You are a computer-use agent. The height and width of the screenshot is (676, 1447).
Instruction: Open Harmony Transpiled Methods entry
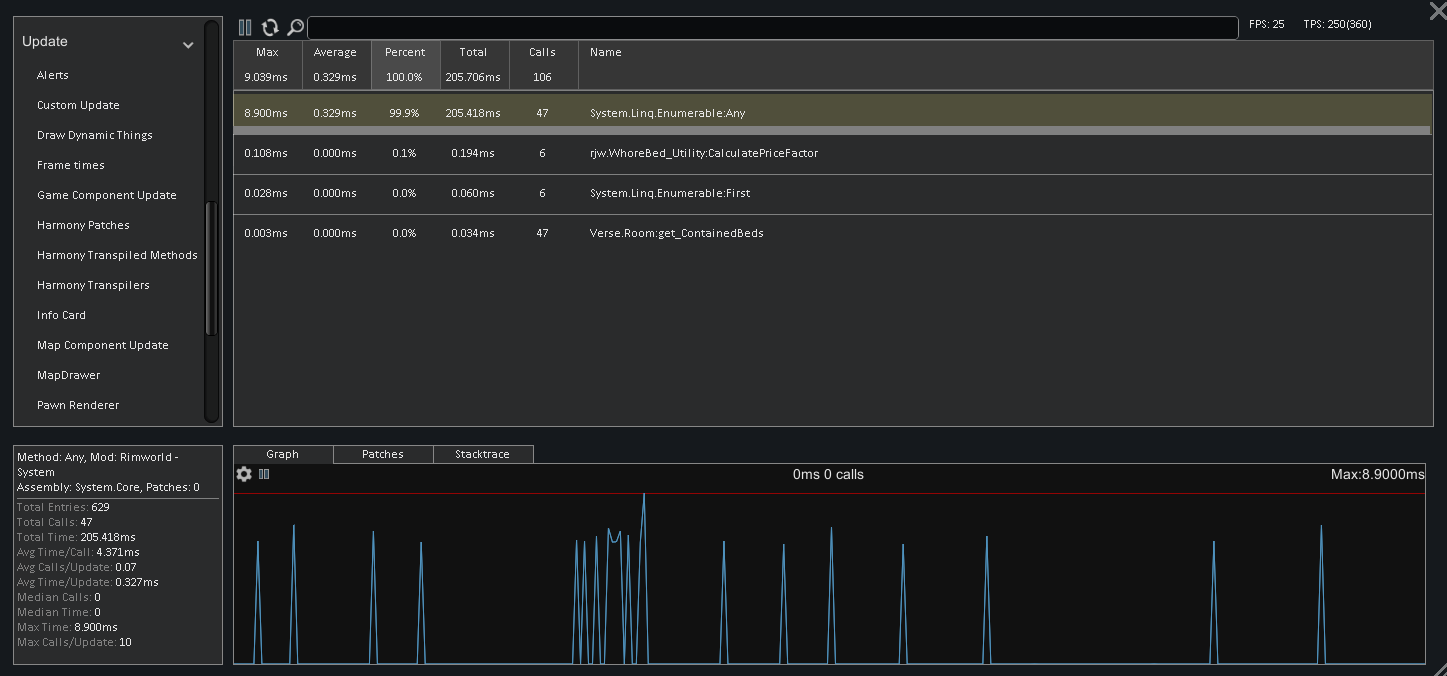point(117,255)
